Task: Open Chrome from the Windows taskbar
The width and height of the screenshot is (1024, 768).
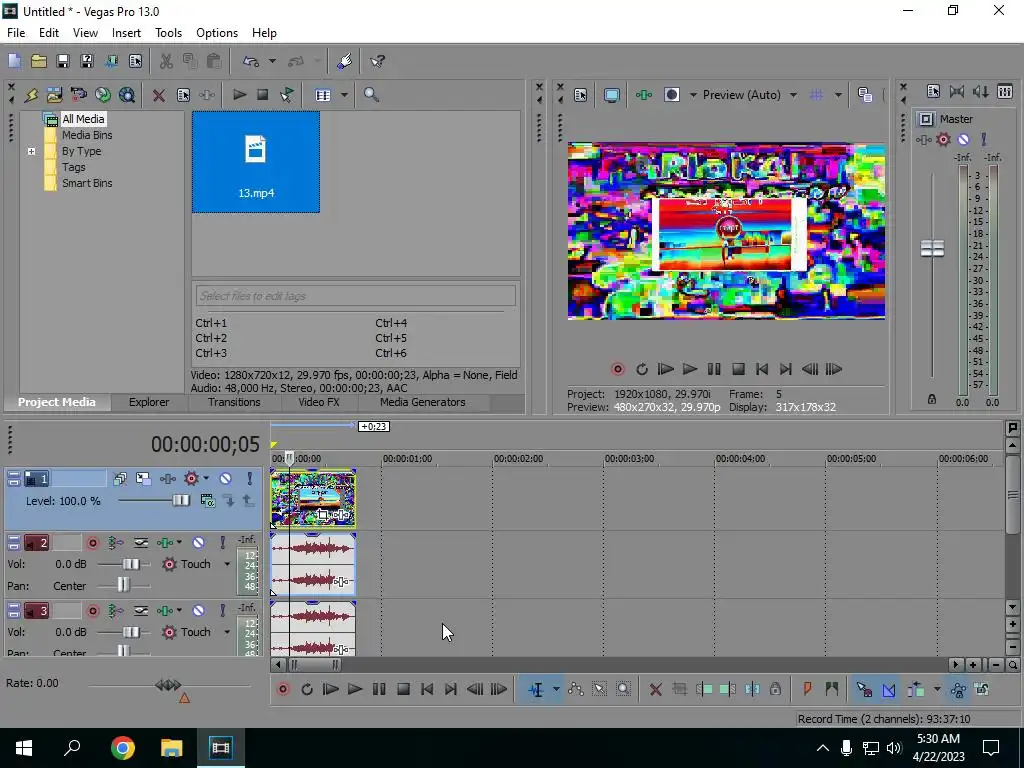Action: coord(123,748)
